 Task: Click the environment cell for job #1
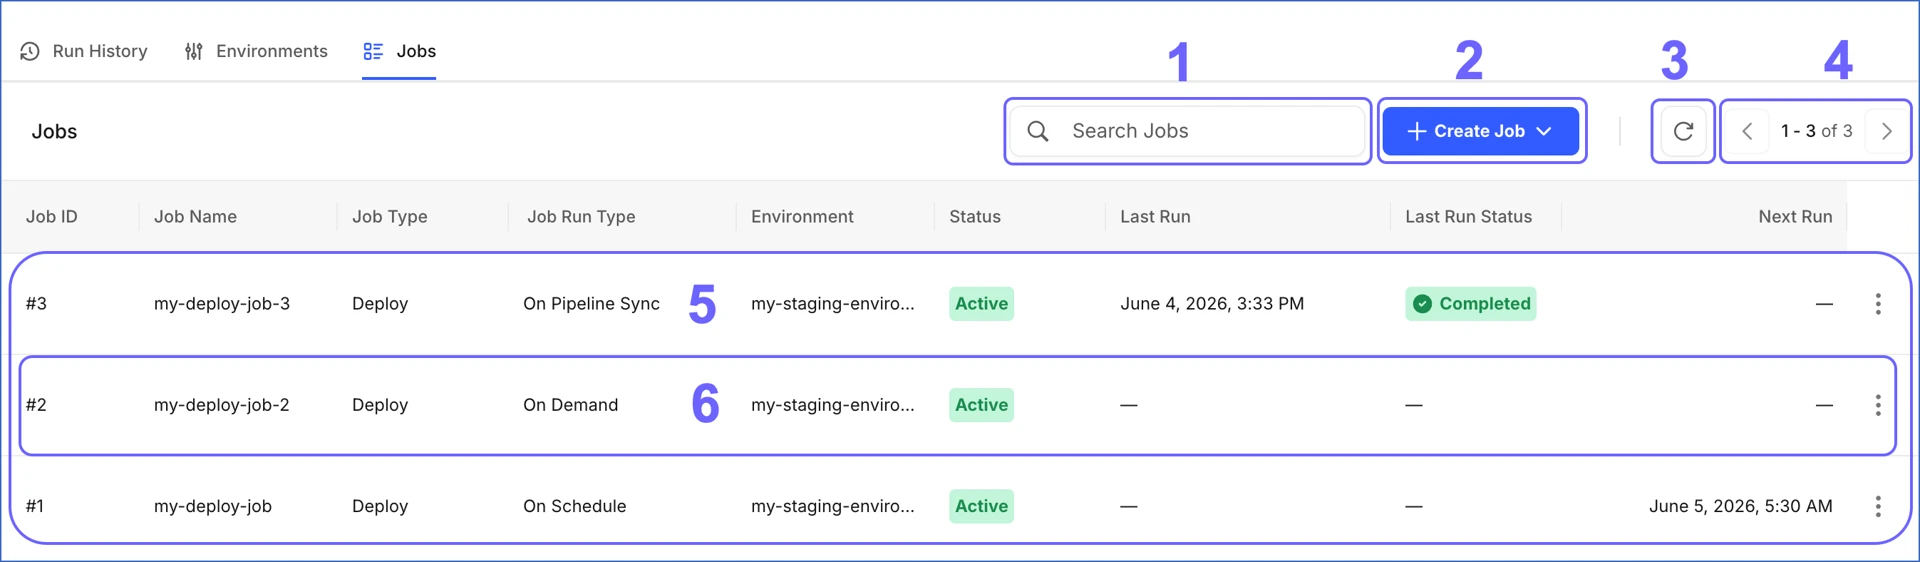(832, 506)
